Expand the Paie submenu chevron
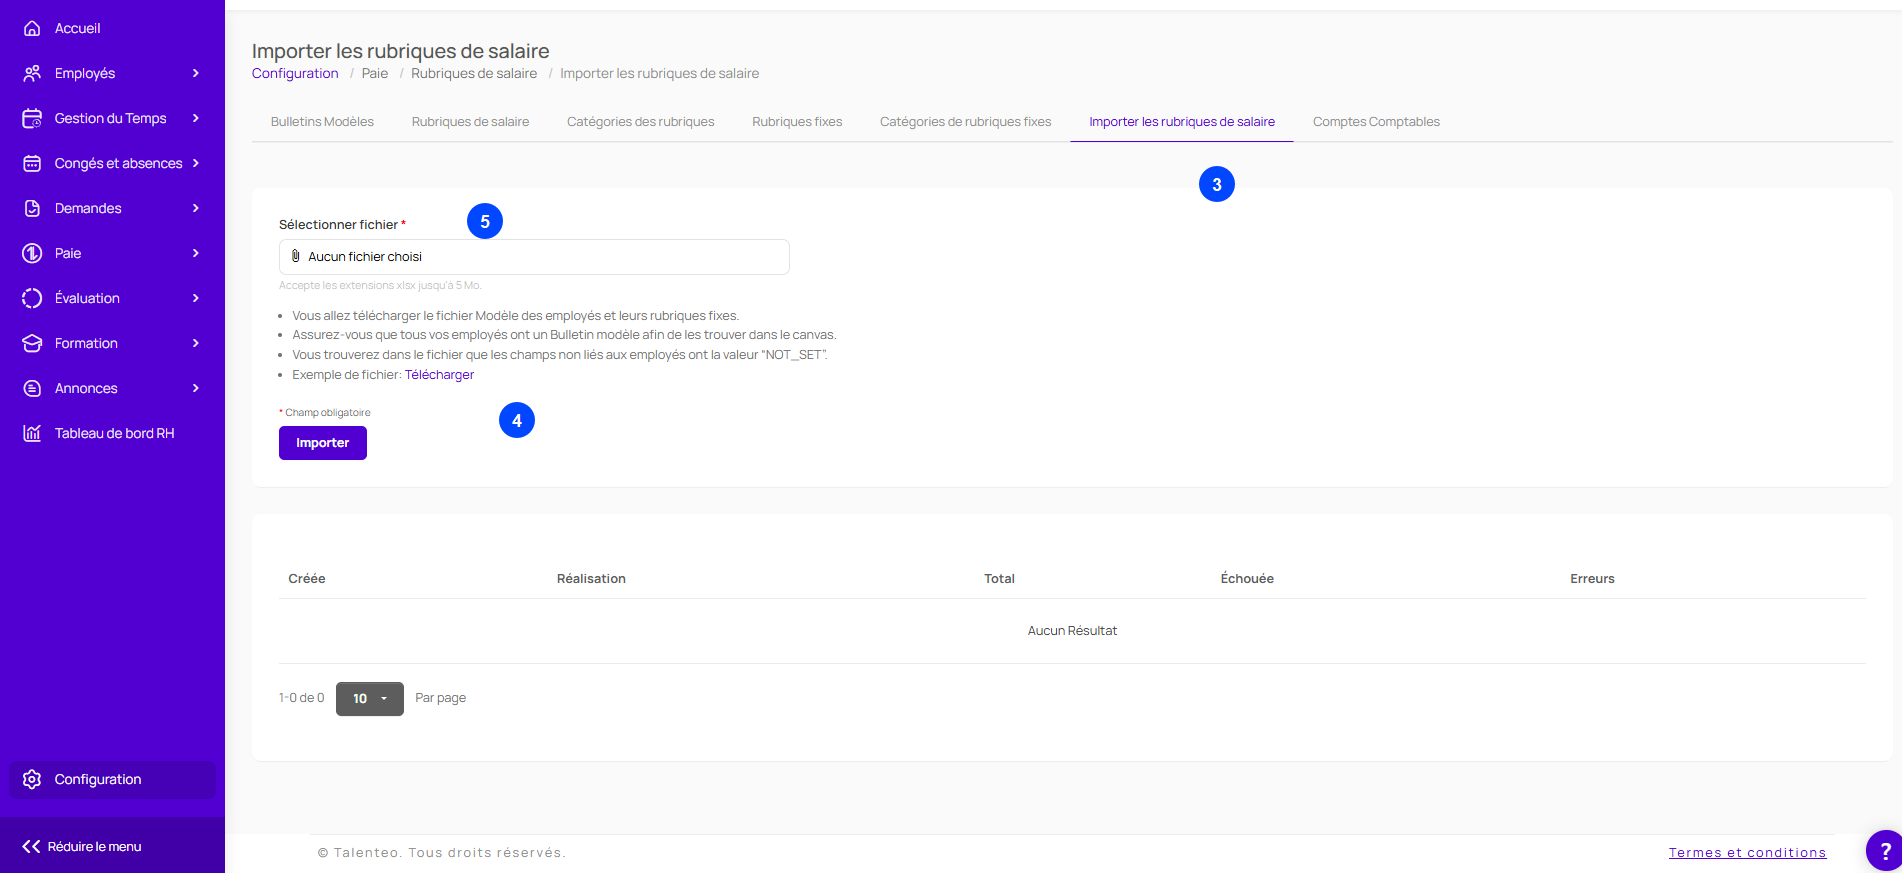 click(196, 254)
